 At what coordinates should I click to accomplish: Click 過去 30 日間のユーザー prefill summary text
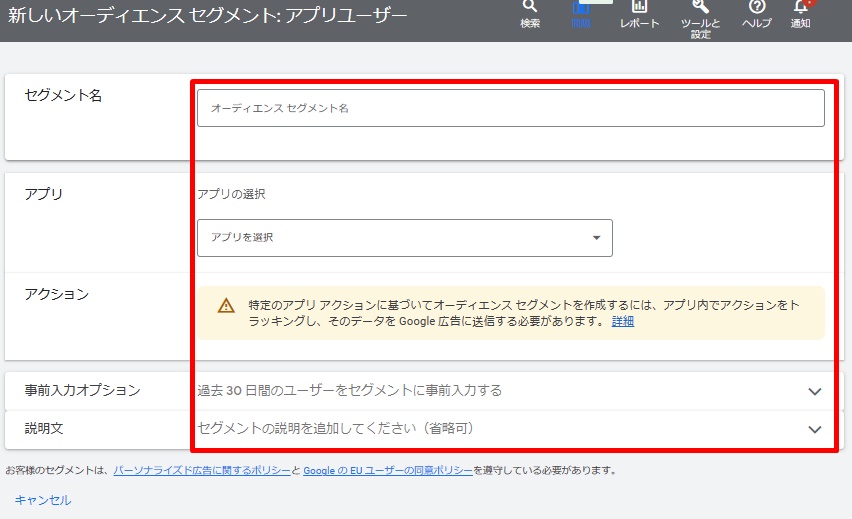pyautogui.click(x=349, y=390)
